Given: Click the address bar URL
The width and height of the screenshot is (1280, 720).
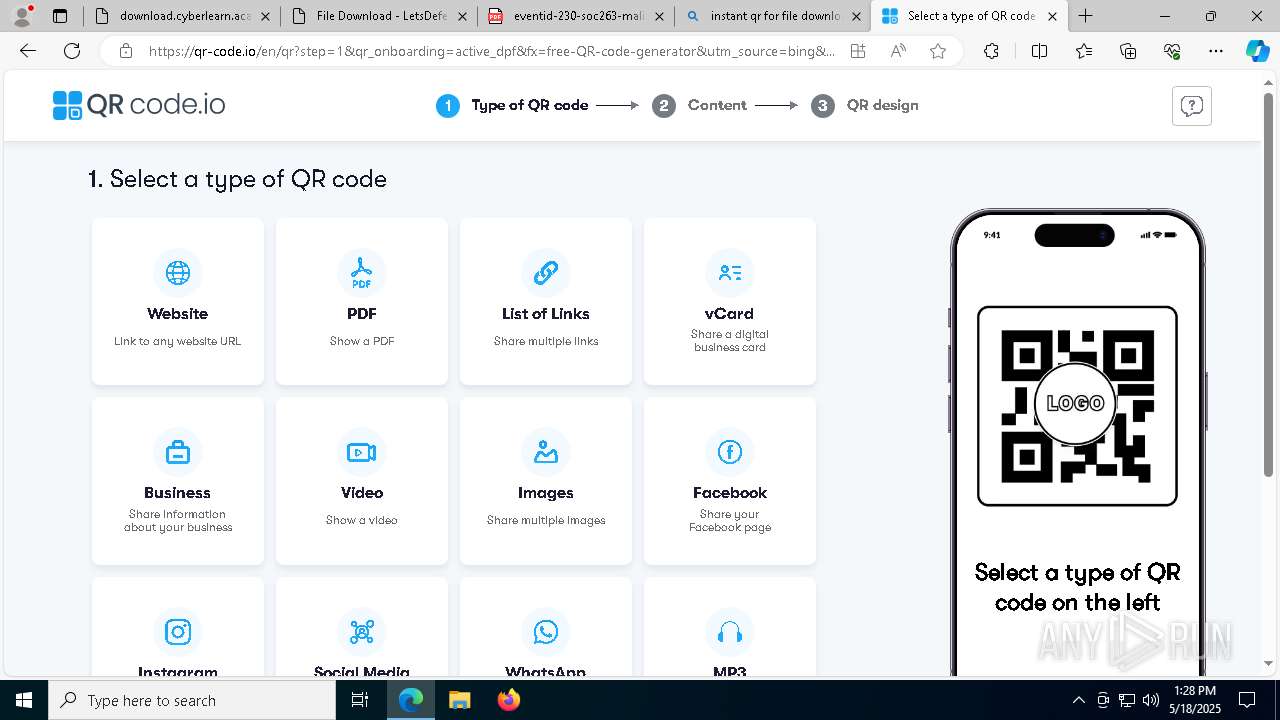Looking at the screenshot, I should click(x=491, y=51).
